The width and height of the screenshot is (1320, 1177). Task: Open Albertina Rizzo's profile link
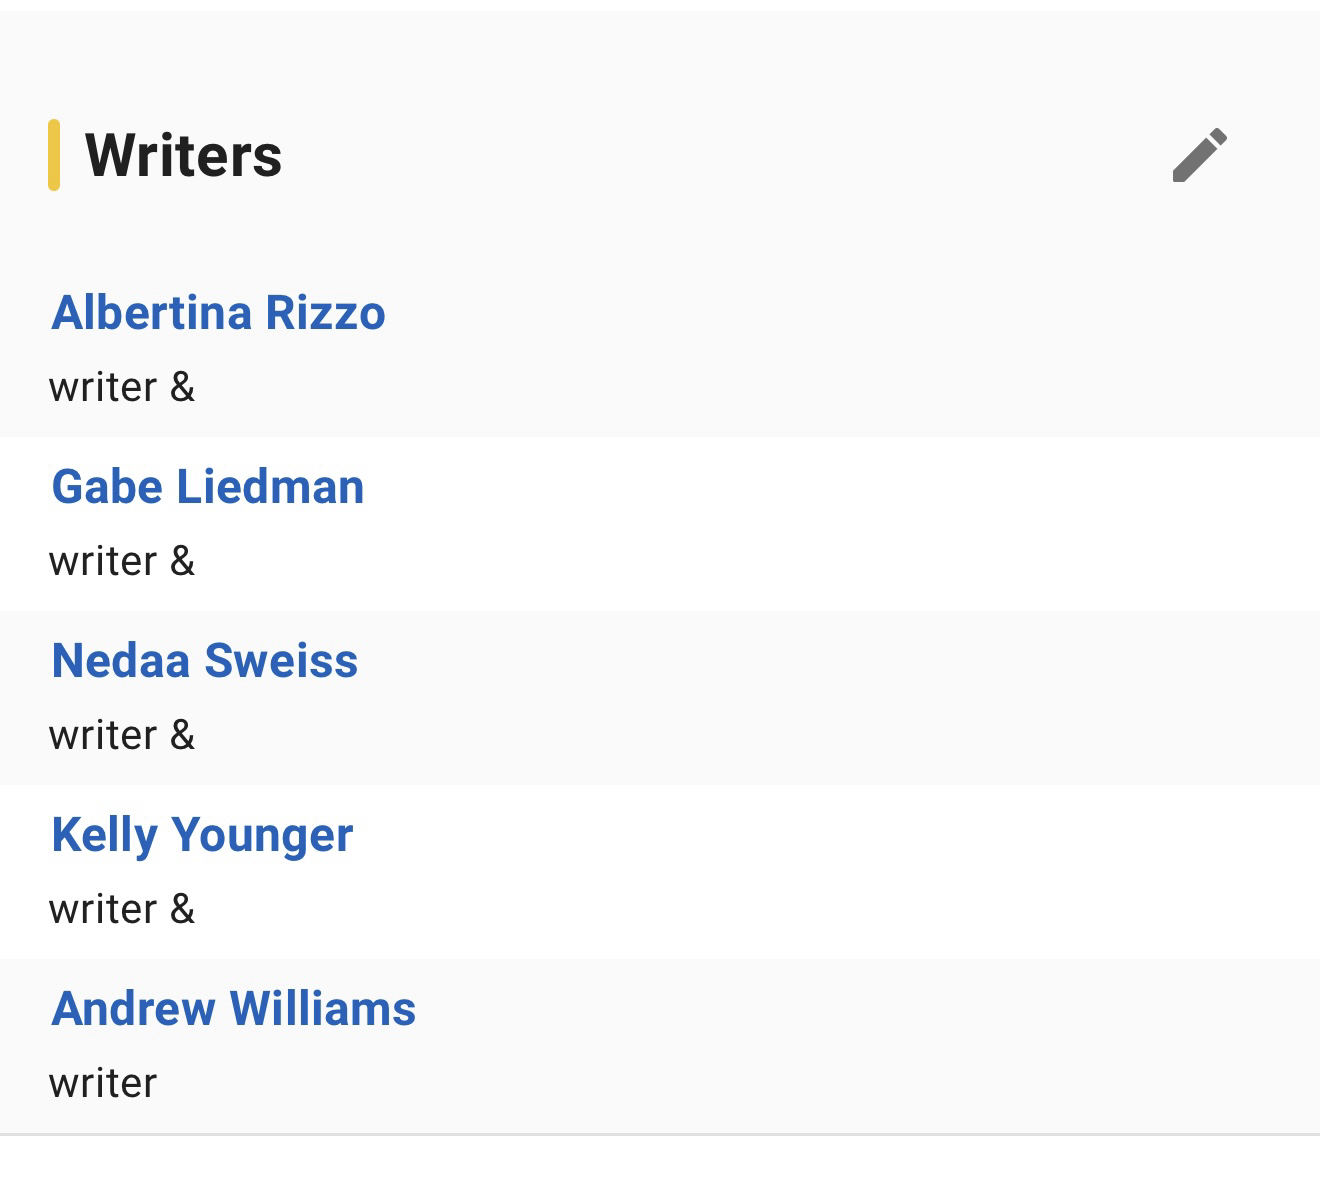218,313
